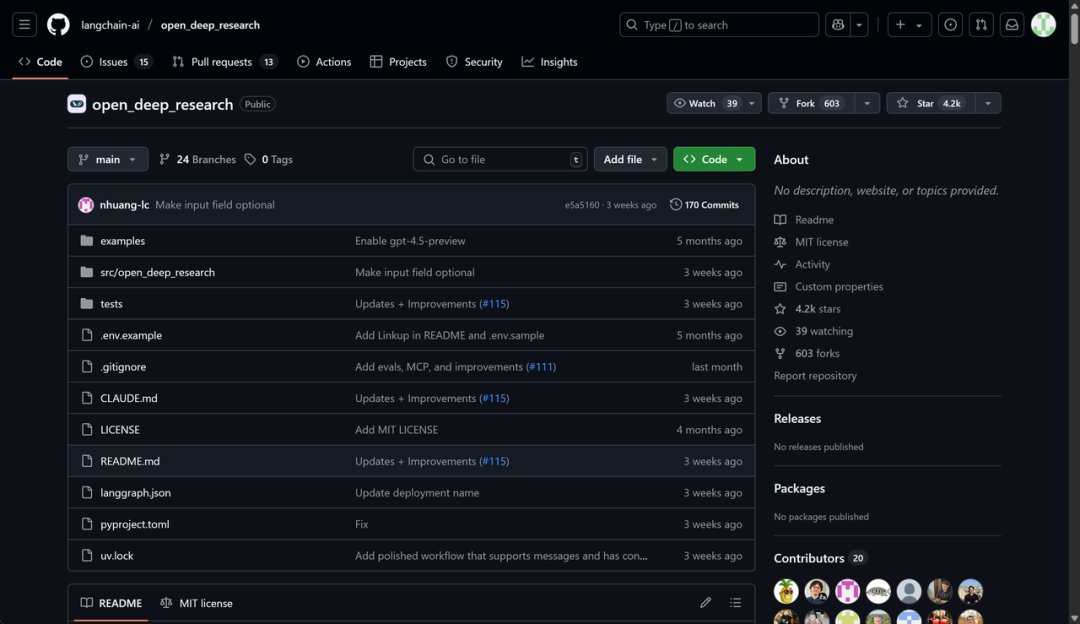This screenshot has width=1080, height=624.
Task: Expand the Watch notifications dropdown arrow
Action: [751, 103]
